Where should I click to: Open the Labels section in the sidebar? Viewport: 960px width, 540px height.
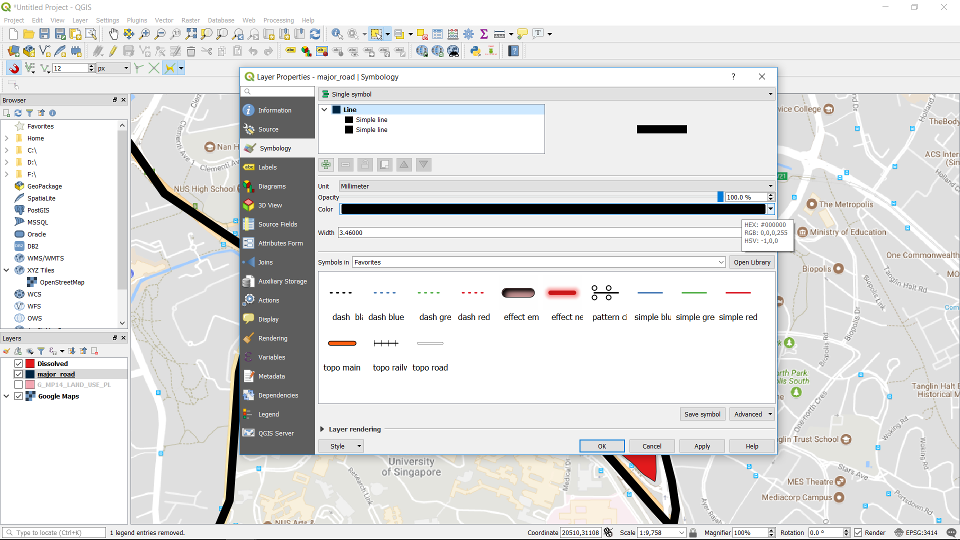click(x=267, y=167)
